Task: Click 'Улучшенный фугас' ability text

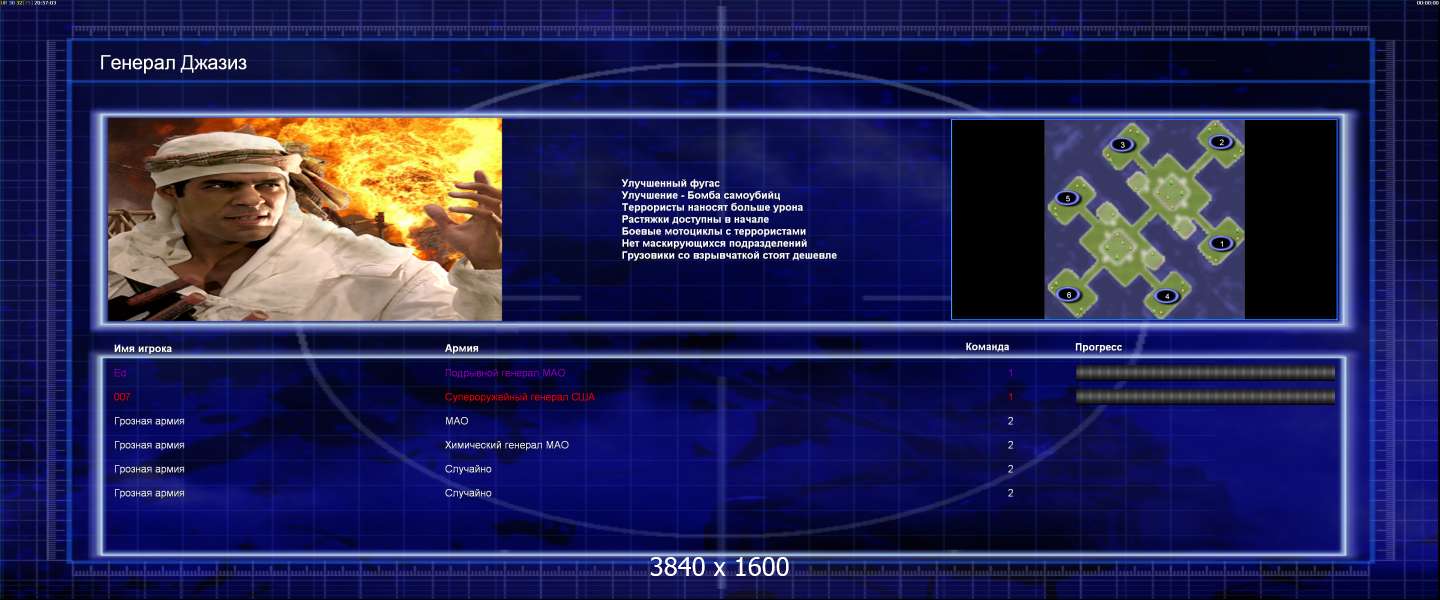Action: coord(669,184)
